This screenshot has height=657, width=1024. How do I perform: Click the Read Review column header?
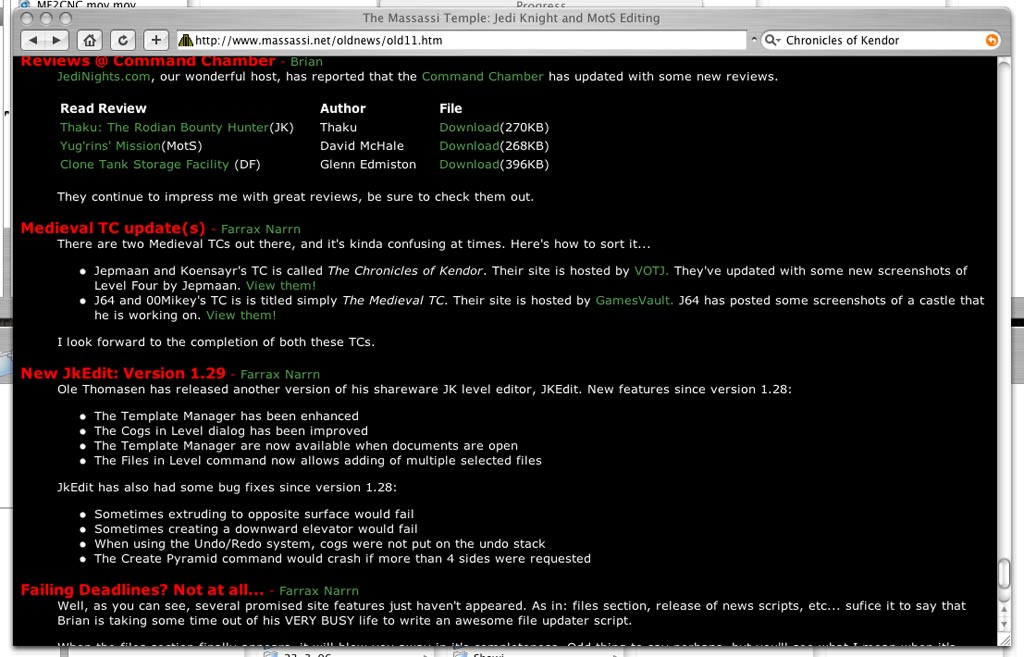coord(103,108)
